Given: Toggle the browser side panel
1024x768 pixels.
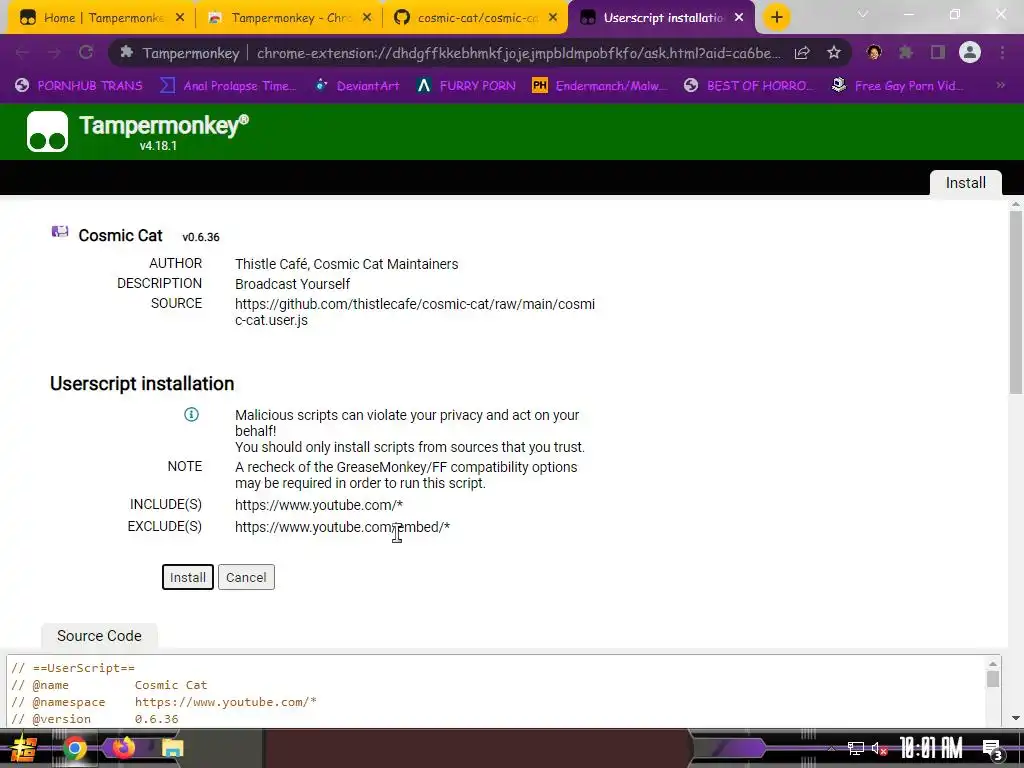Looking at the screenshot, I should [938, 52].
